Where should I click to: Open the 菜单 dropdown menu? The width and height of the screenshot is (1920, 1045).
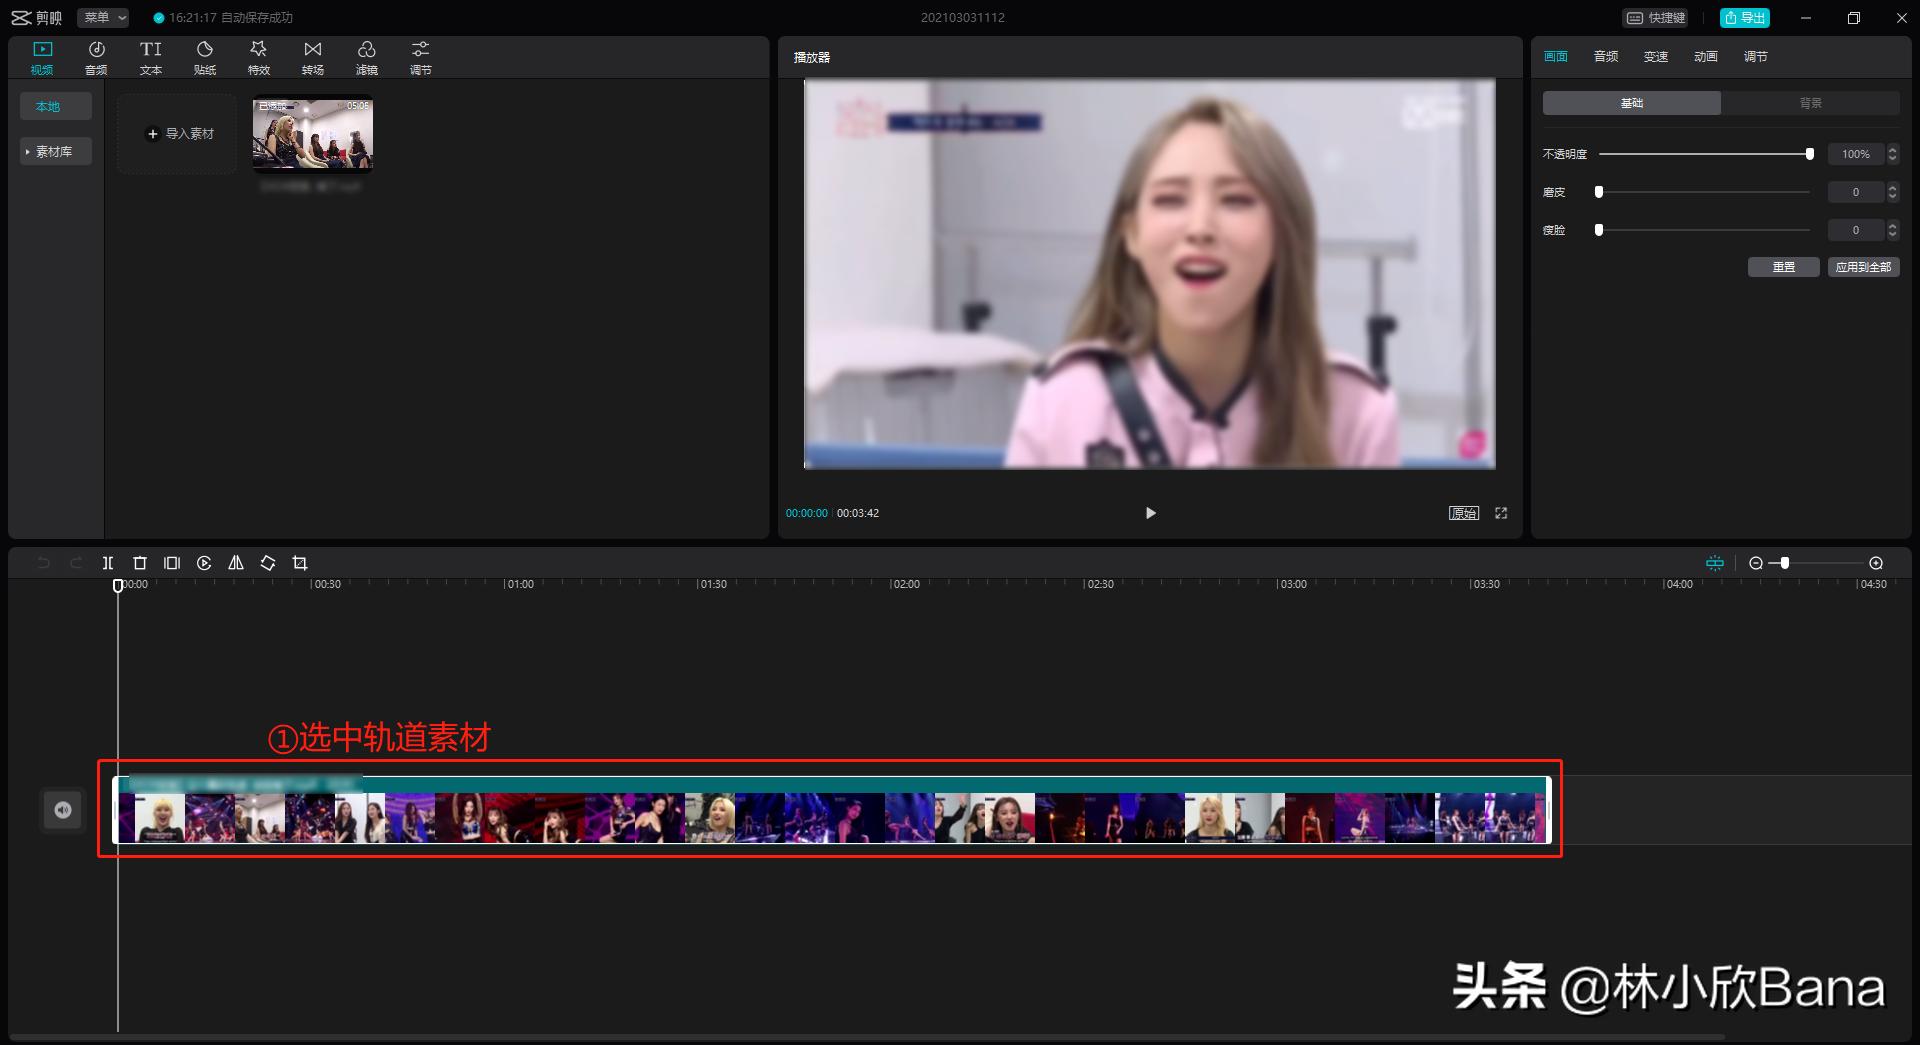pyautogui.click(x=104, y=18)
